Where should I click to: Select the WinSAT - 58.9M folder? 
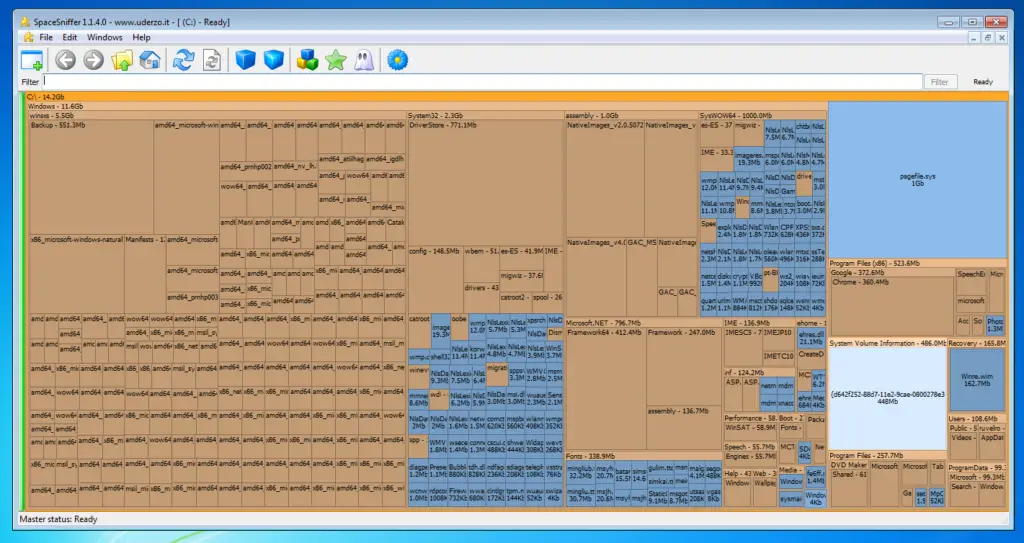click(750, 431)
